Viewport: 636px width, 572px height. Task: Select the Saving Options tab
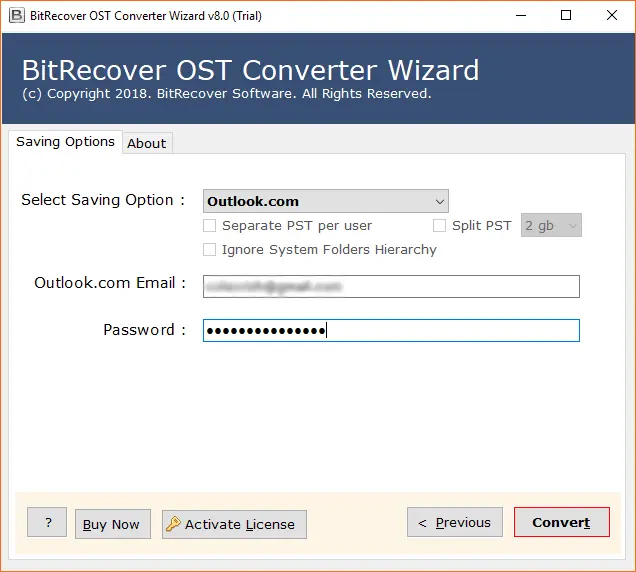click(x=65, y=142)
